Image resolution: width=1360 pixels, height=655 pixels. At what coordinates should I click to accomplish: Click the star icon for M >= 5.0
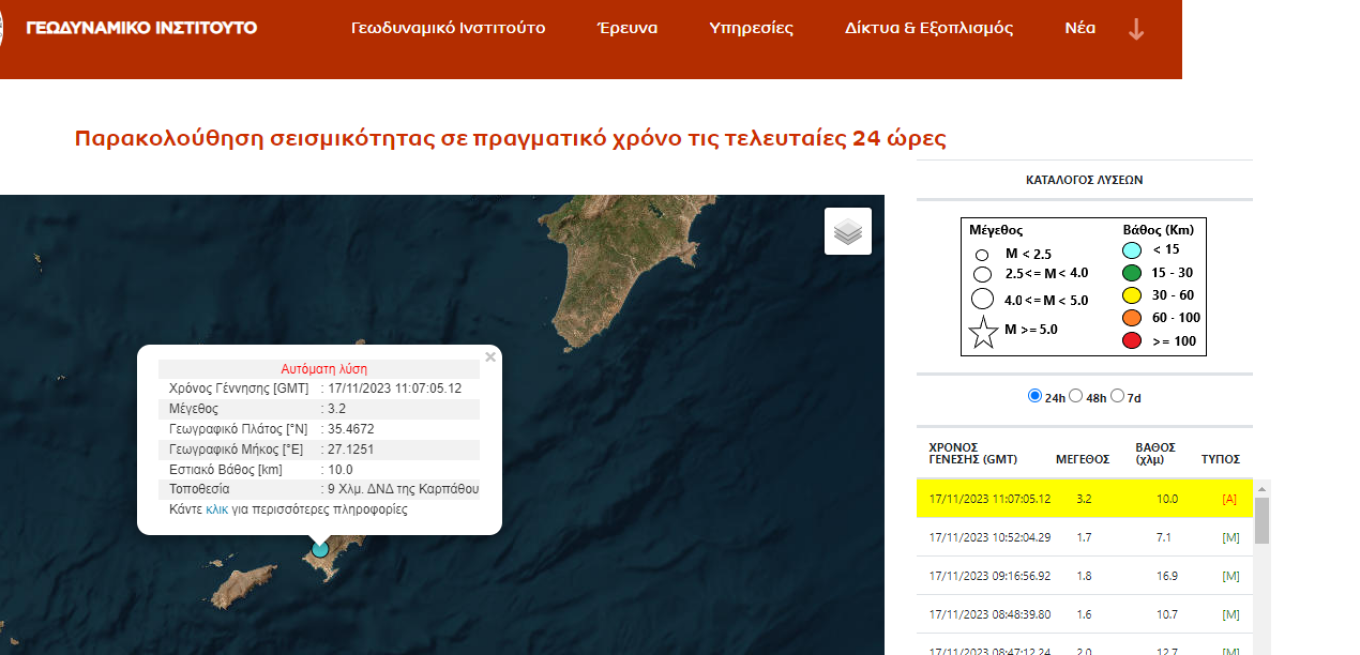(984, 331)
